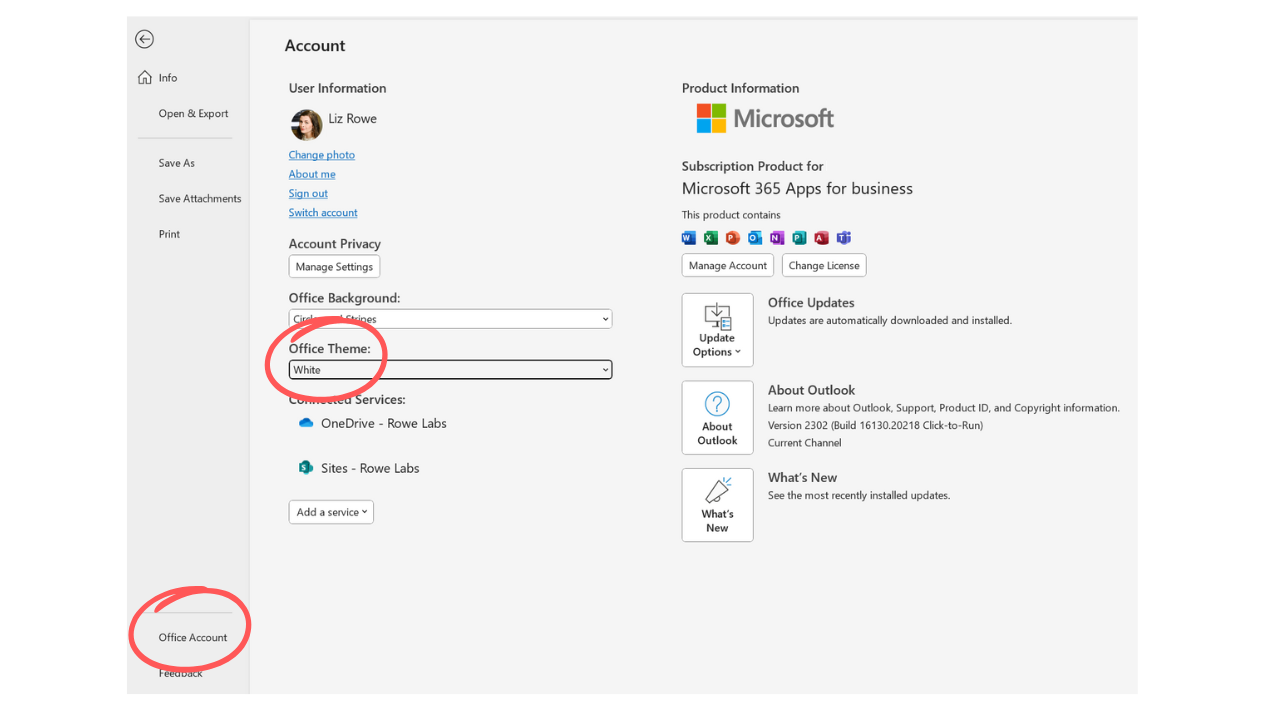Image resolution: width=1280 pixels, height=720 pixels.
Task: Click the What's New button
Action: tap(717, 505)
